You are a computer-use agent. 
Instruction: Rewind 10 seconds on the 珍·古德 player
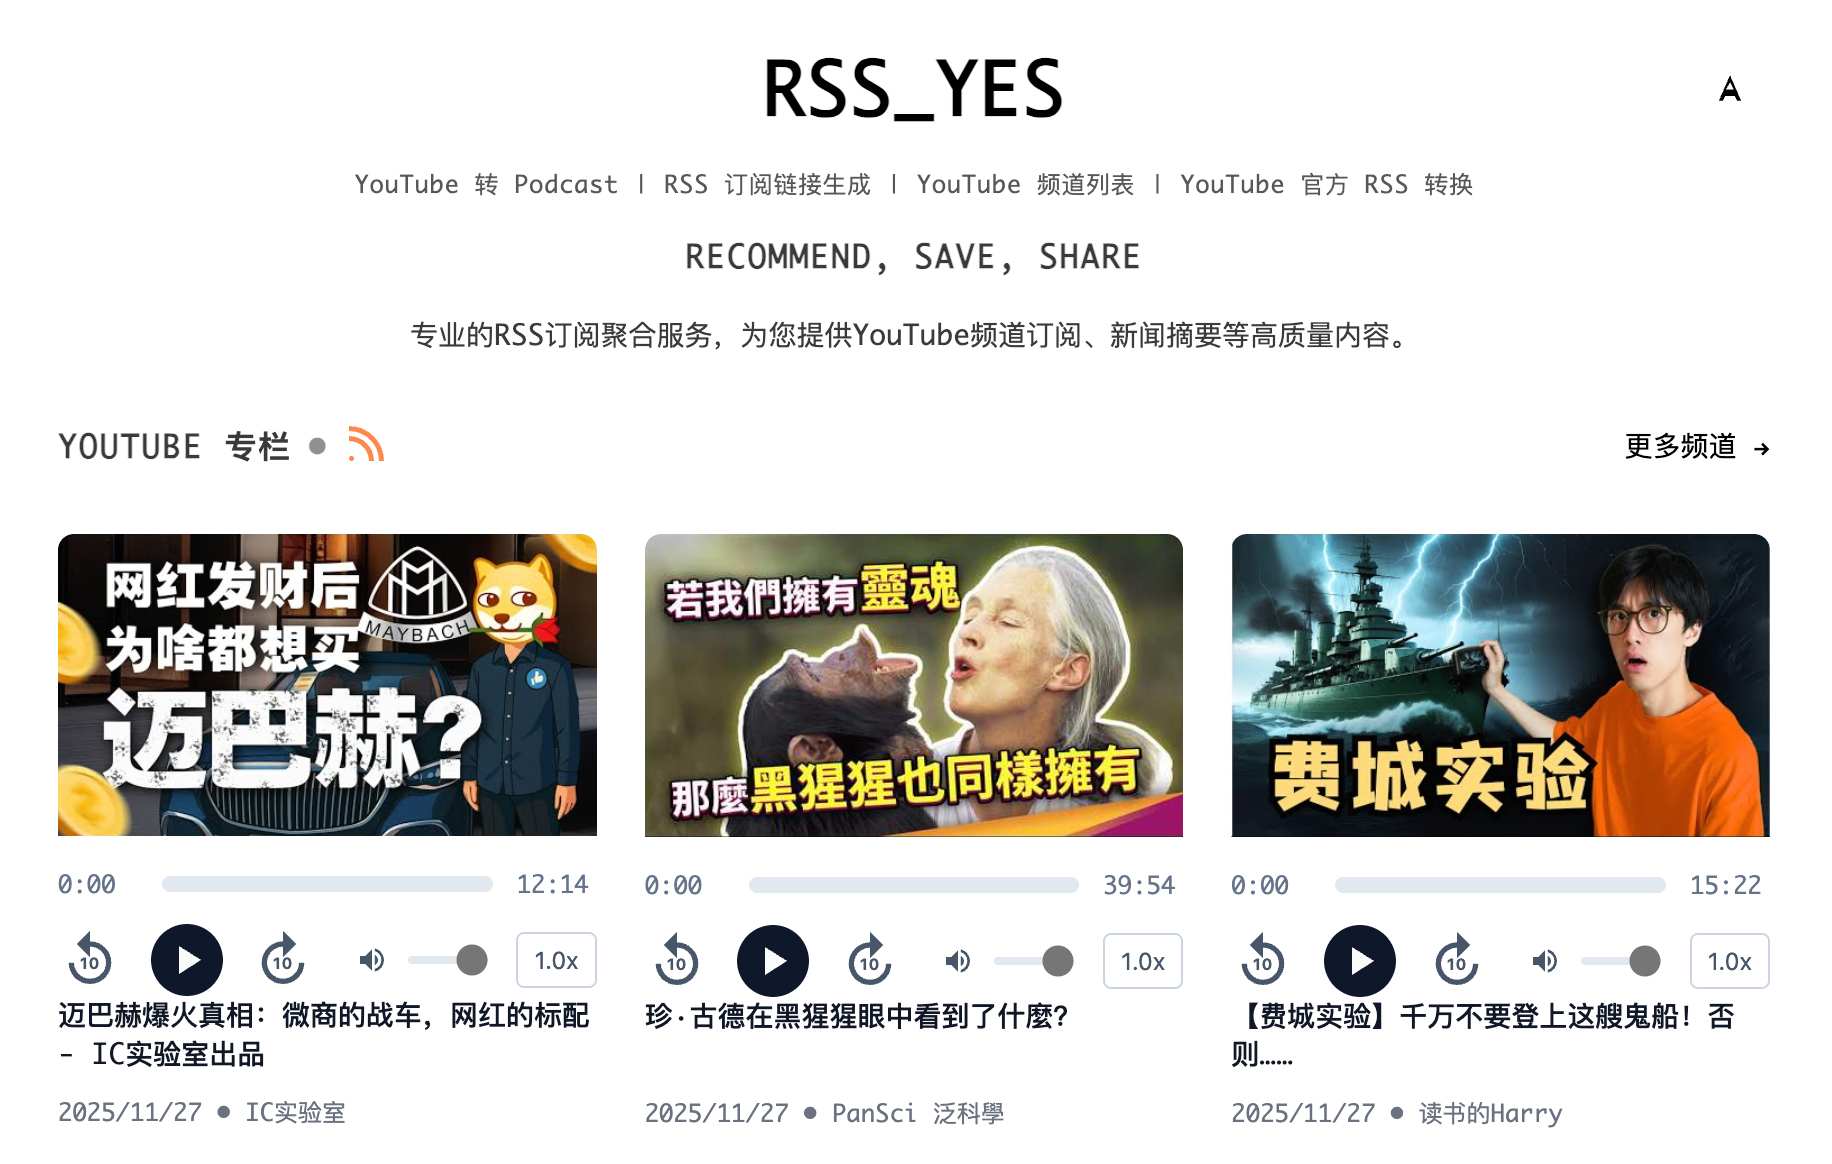click(677, 961)
